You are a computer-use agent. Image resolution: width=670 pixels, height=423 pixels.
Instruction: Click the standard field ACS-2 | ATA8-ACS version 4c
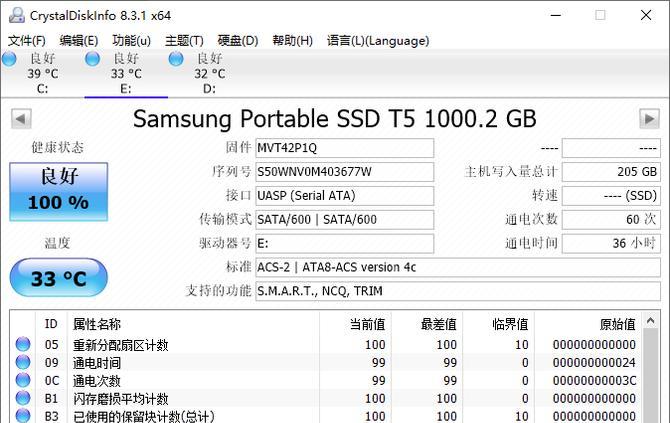pyautogui.click(x=458, y=267)
